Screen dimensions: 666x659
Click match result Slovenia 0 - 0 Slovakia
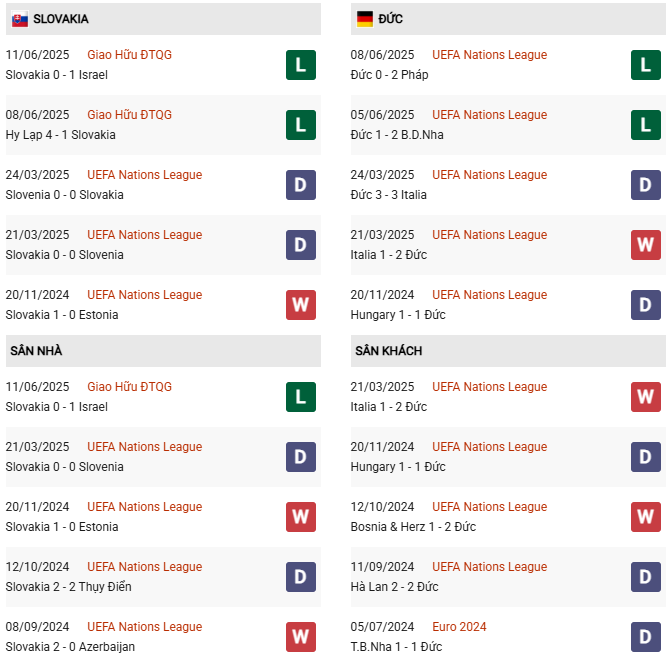pyautogui.click(x=64, y=195)
